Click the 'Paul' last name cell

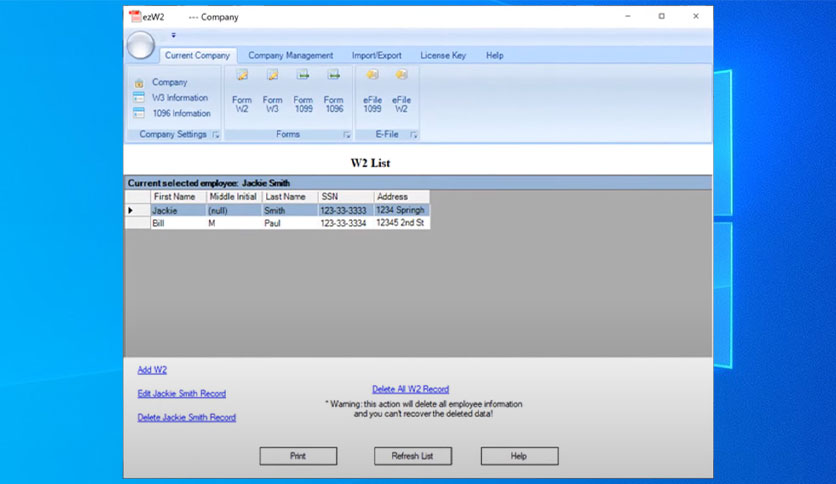(290, 223)
